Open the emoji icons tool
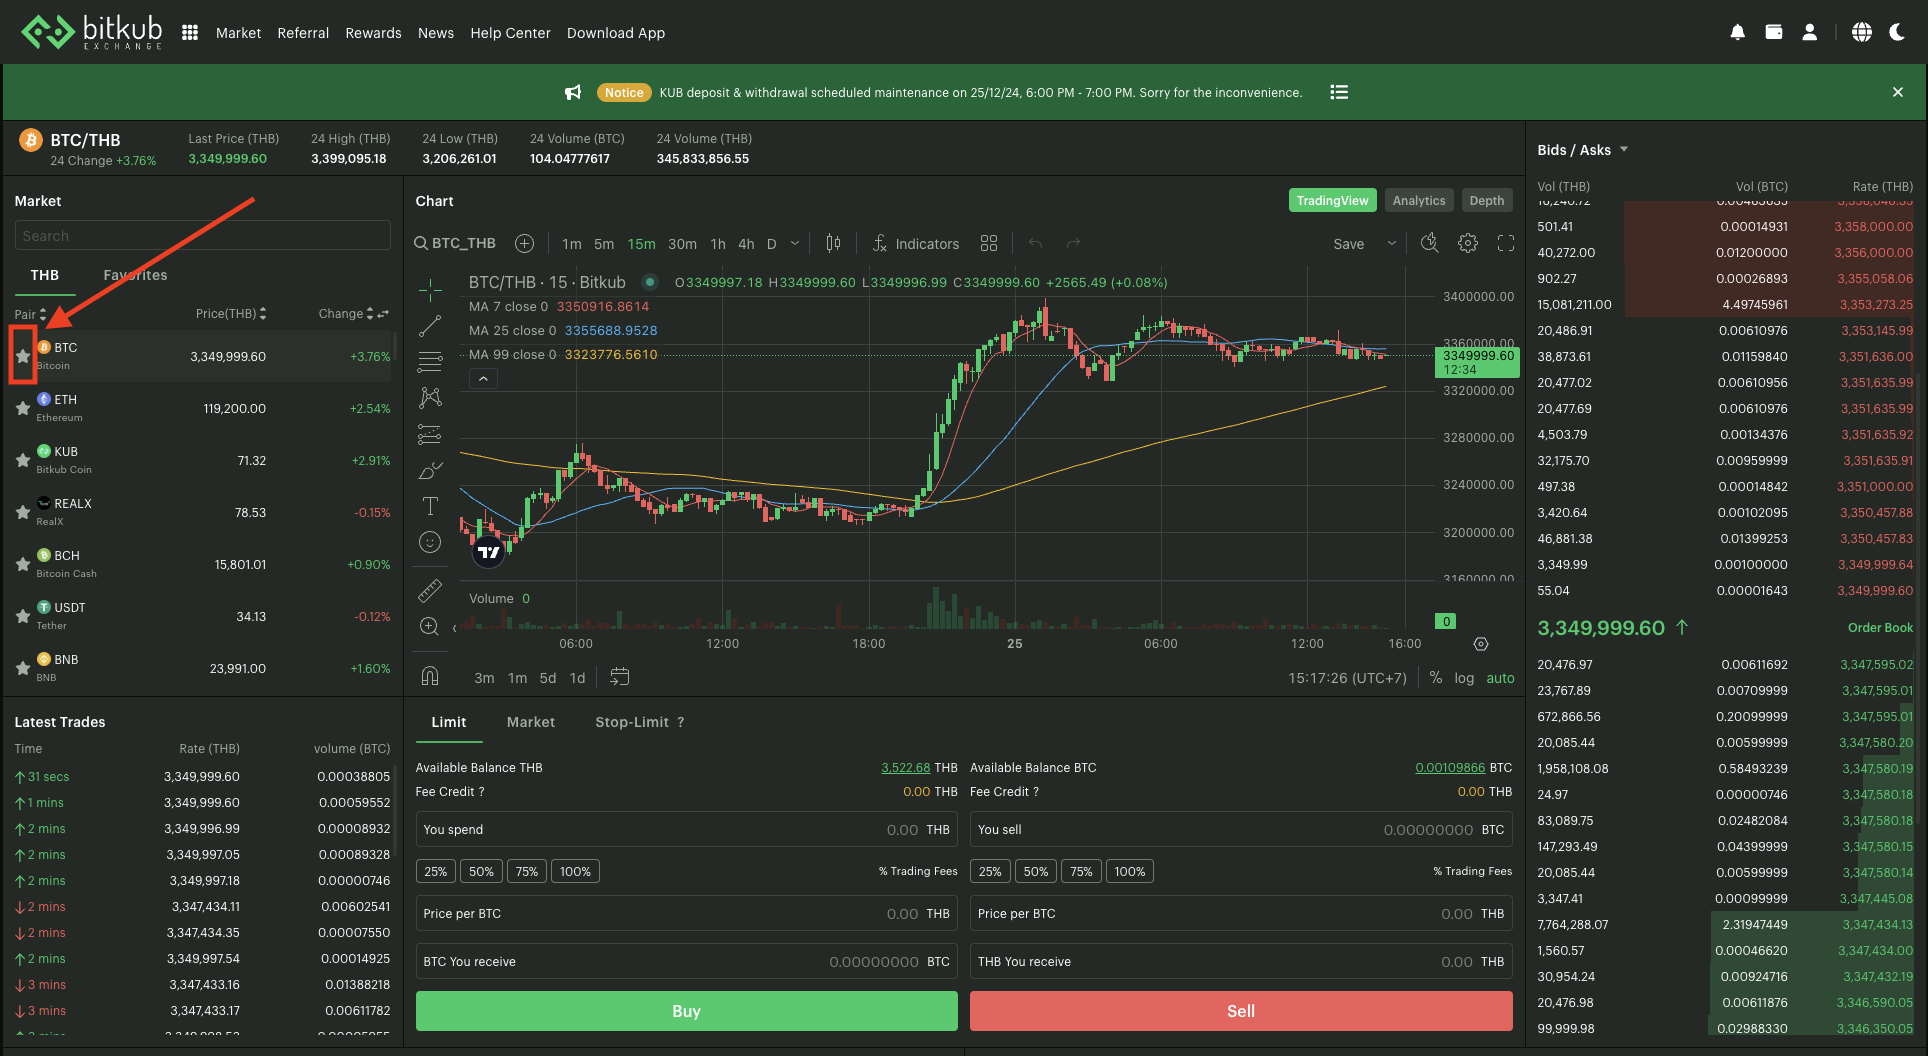This screenshot has width=1928, height=1056. point(430,542)
